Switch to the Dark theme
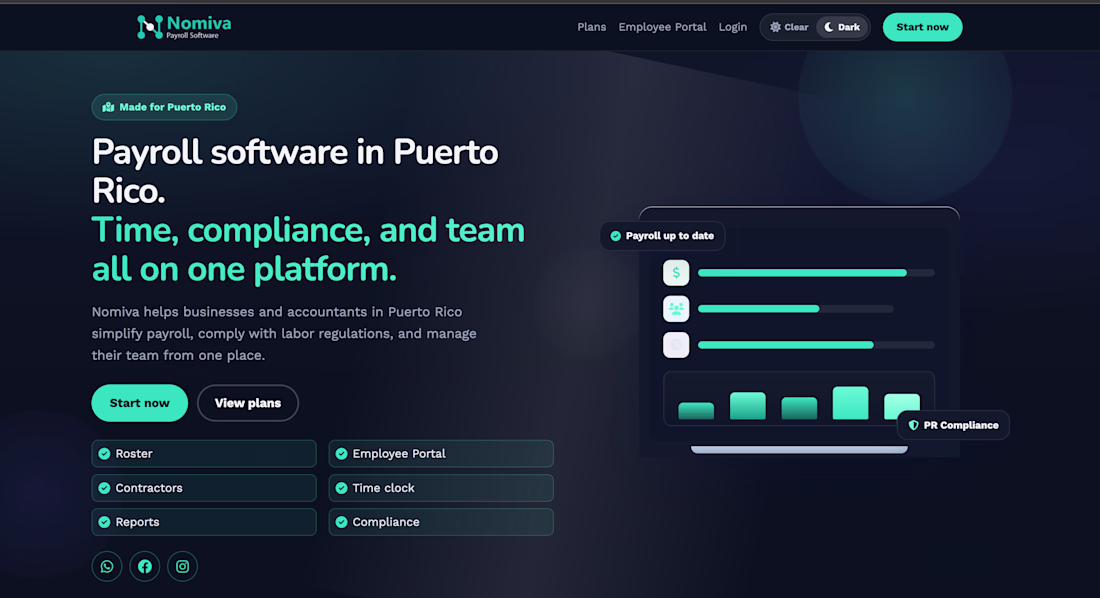The height and width of the screenshot is (598, 1100). point(842,27)
